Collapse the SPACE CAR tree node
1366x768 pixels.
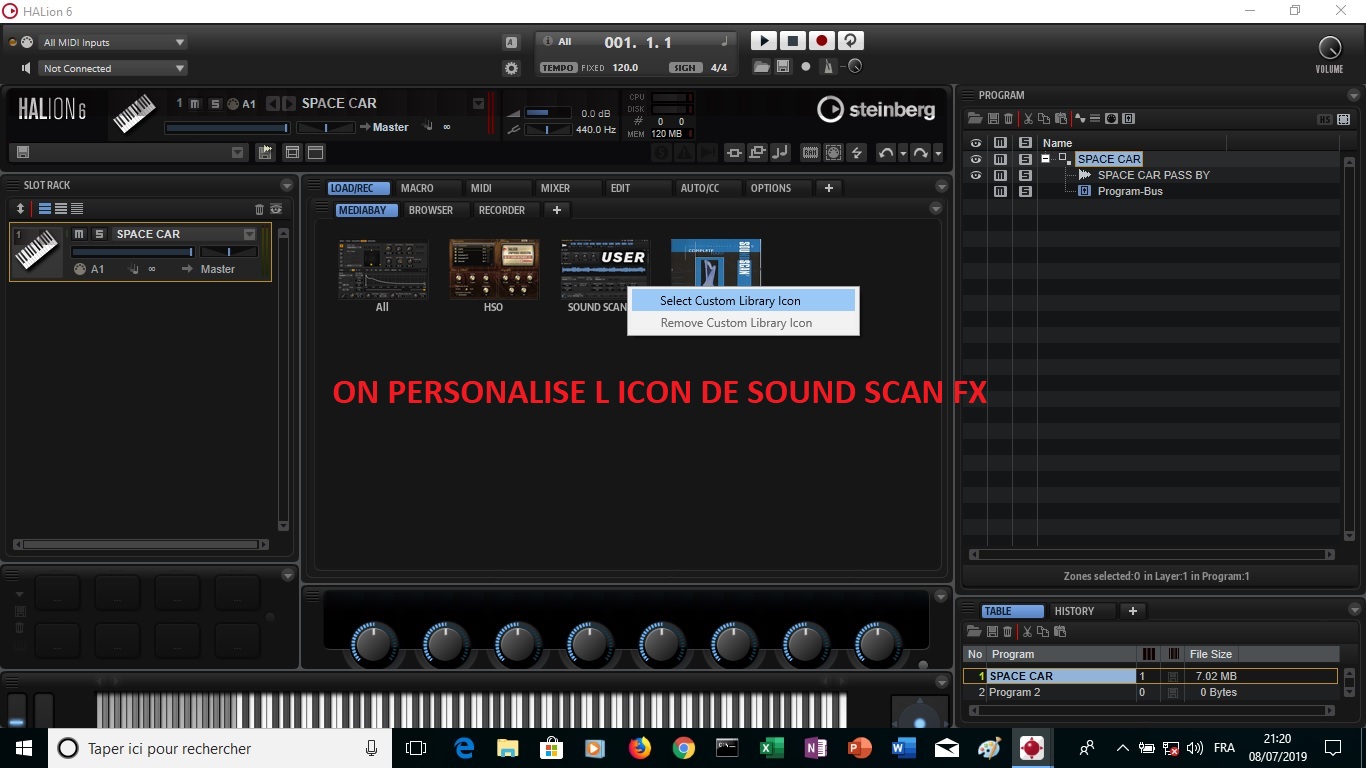click(x=1045, y=158)
